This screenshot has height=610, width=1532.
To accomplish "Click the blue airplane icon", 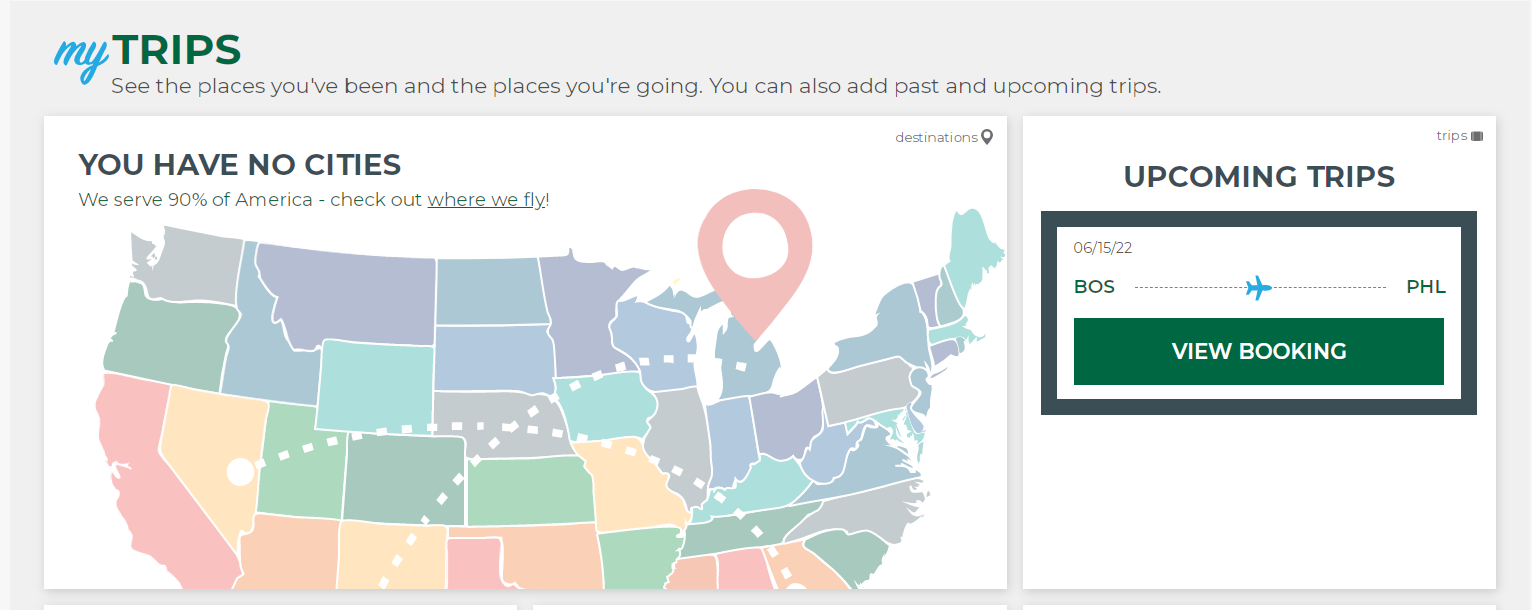I will [x=1259, y=288].
